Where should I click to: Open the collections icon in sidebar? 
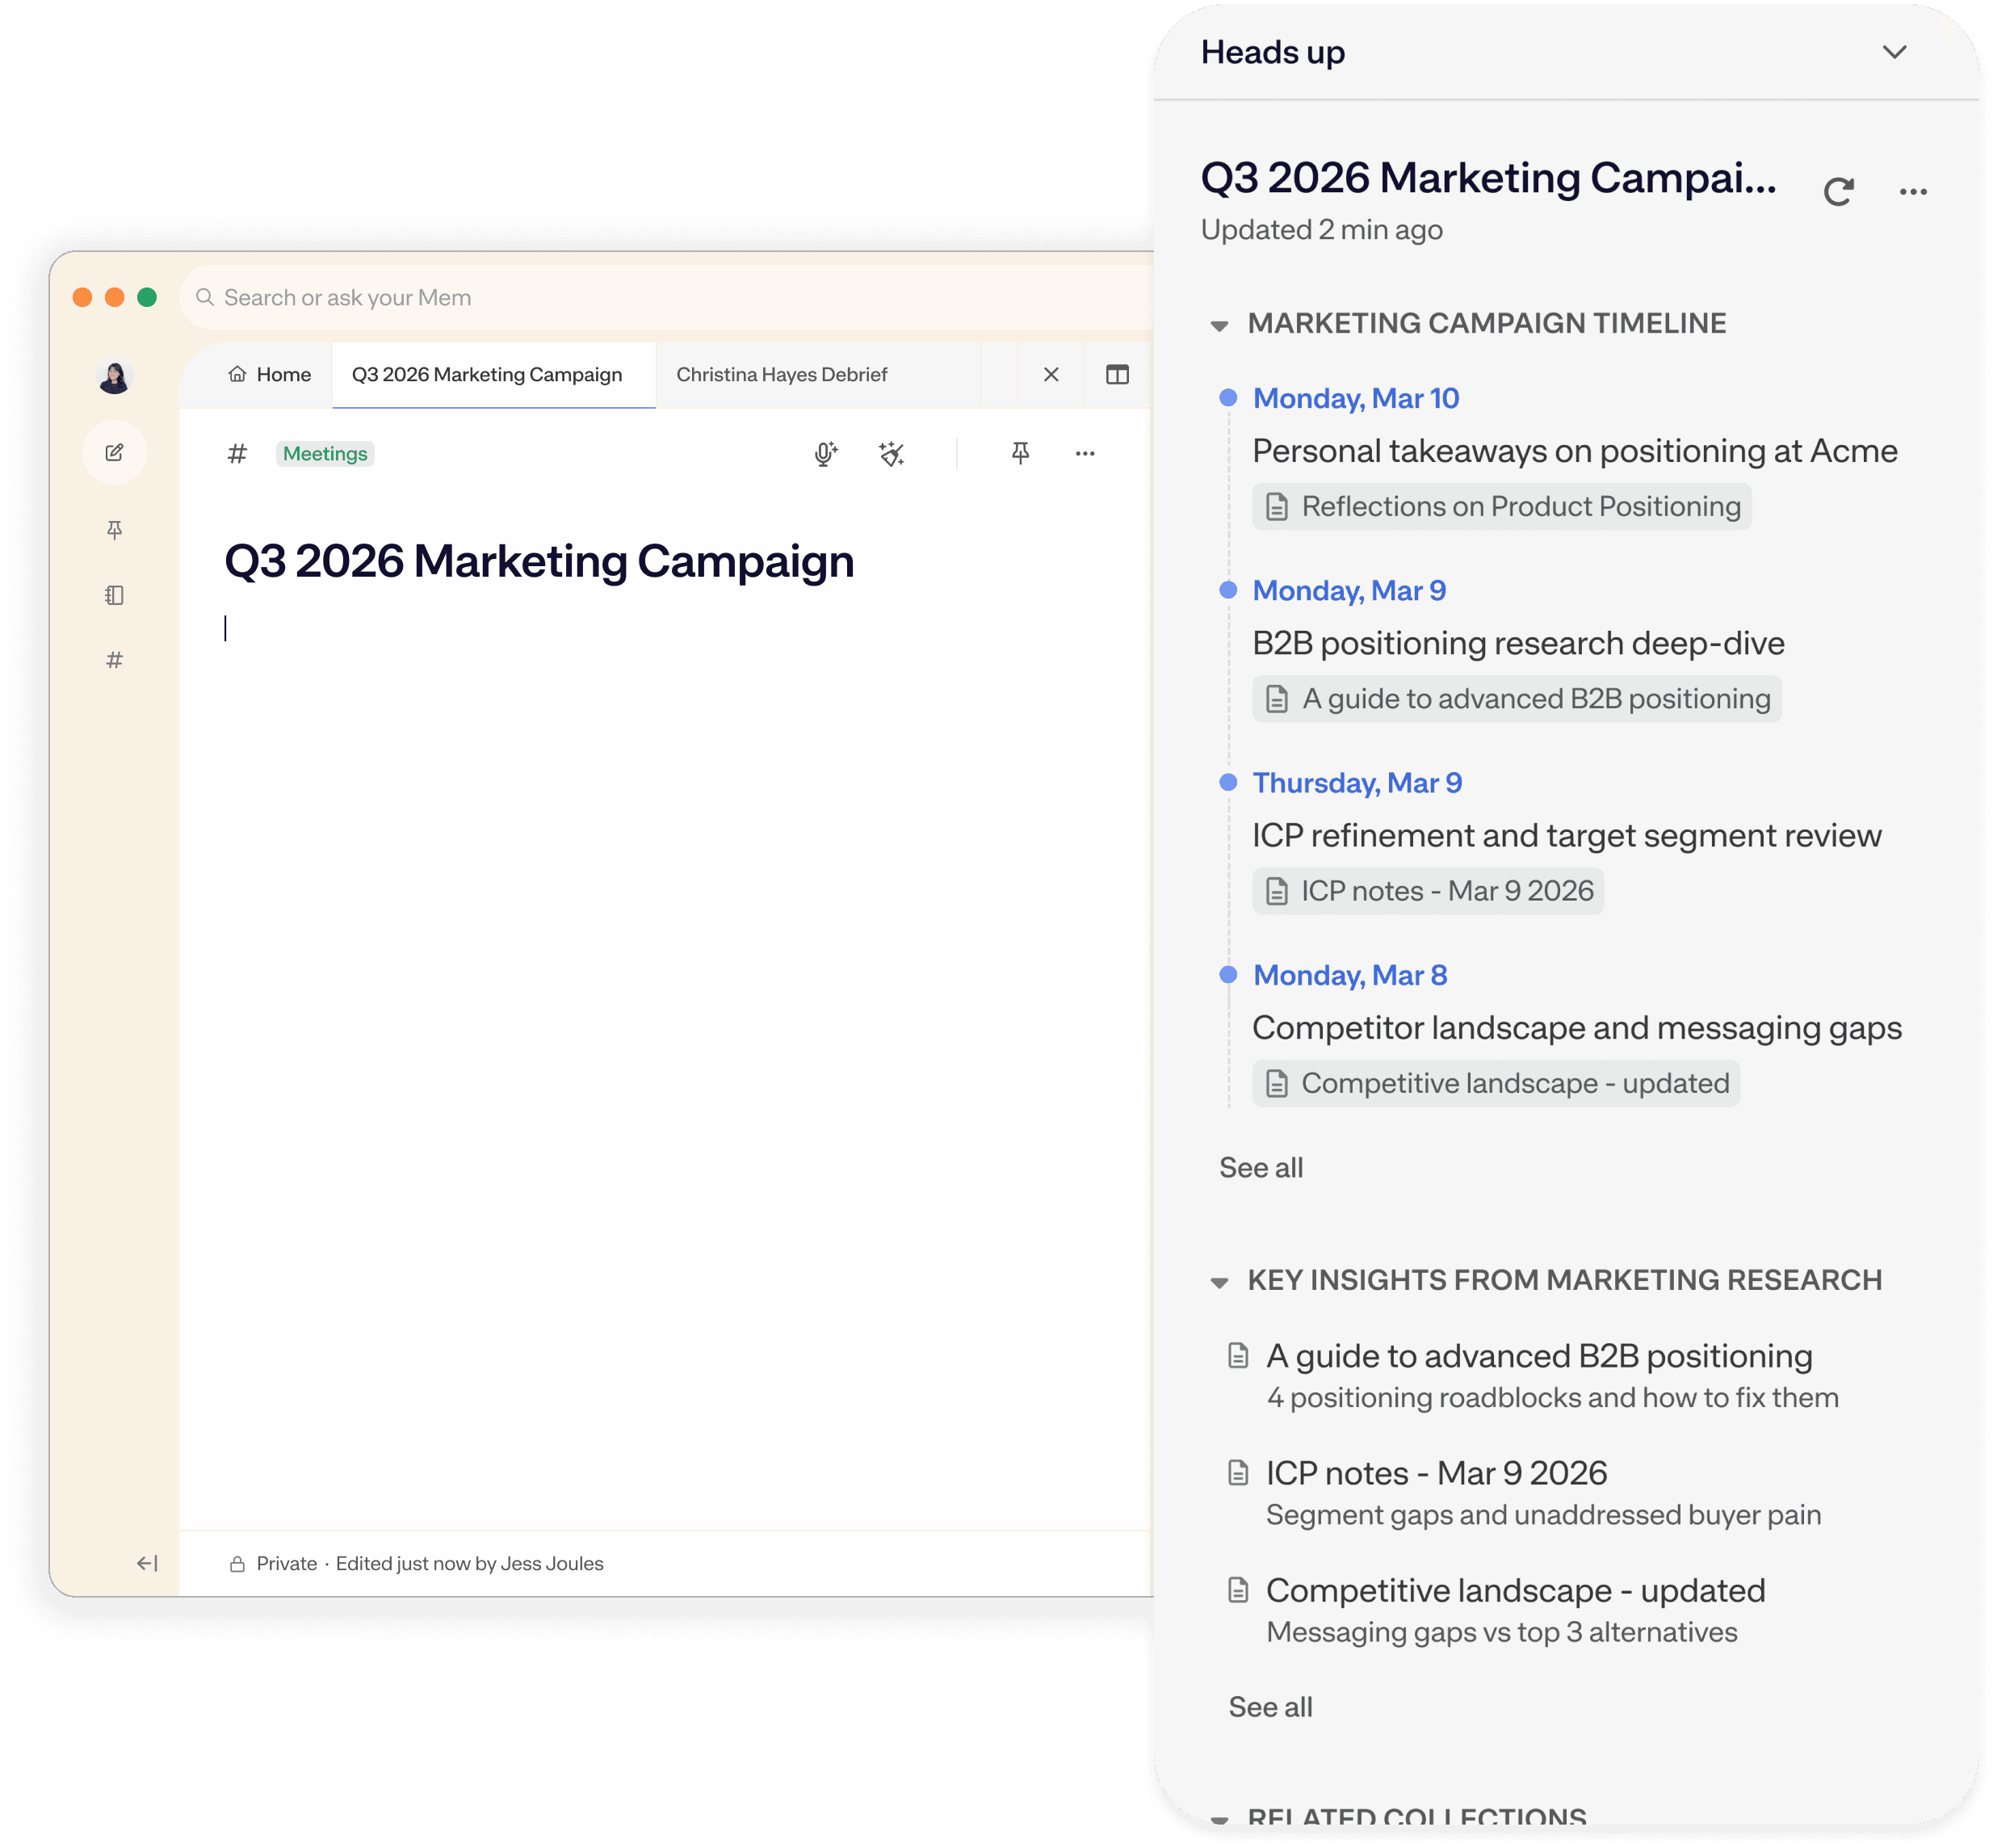pyautogui.click(x=114, y=595)
